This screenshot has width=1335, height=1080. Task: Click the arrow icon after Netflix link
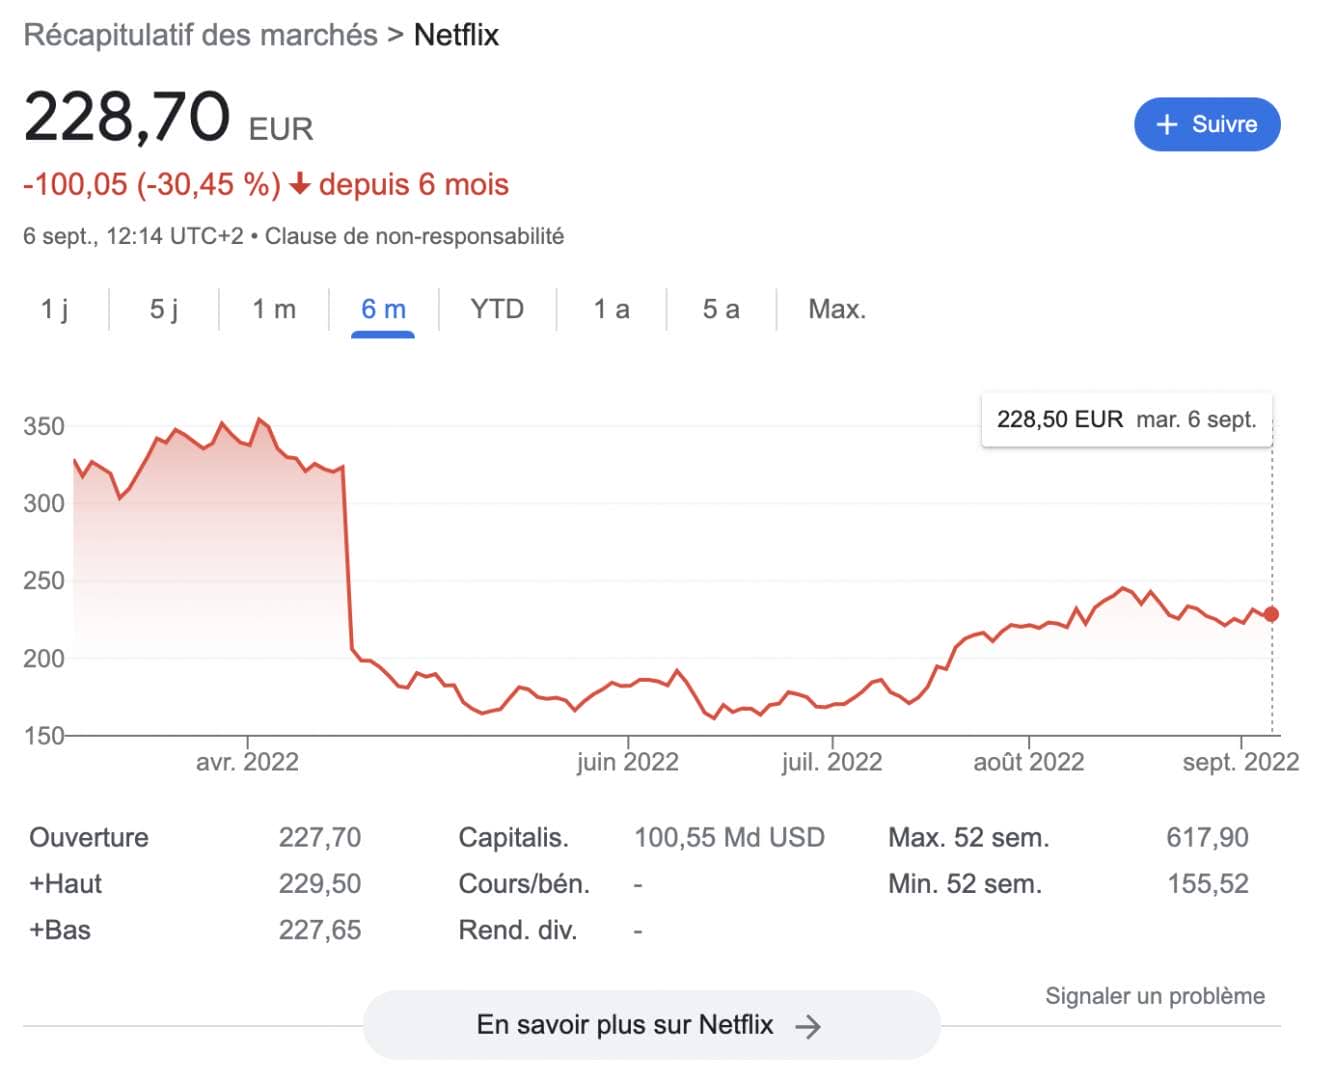(808, 1026)
